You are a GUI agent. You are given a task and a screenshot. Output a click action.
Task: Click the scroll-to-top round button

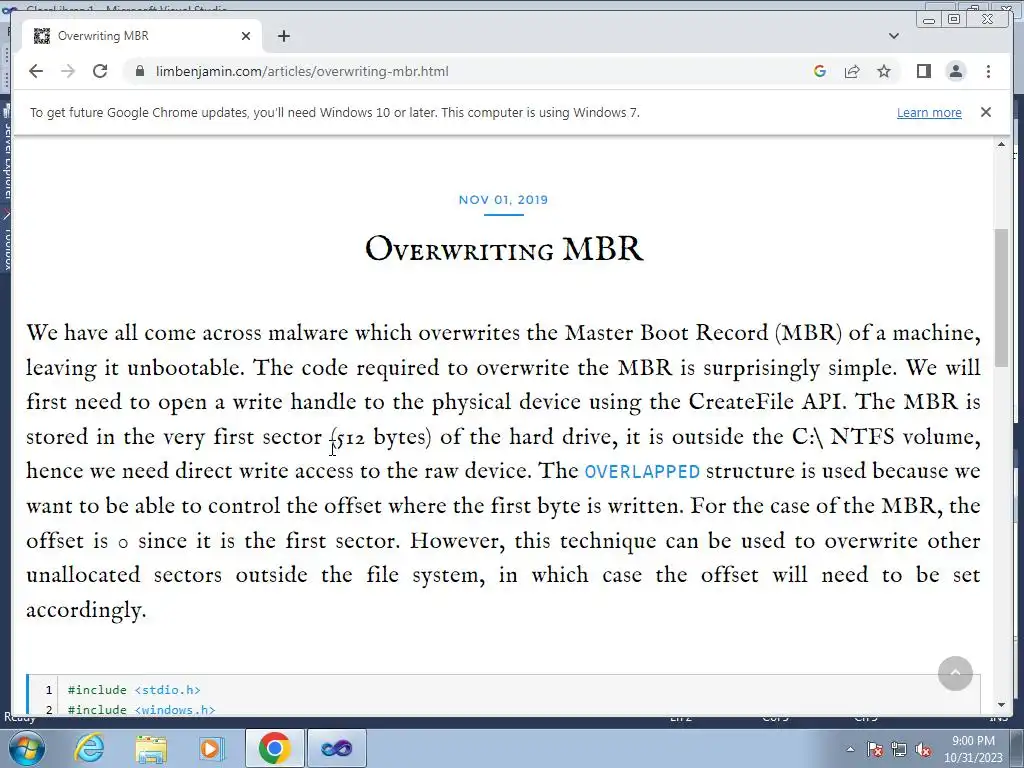[x=955, y=673]
